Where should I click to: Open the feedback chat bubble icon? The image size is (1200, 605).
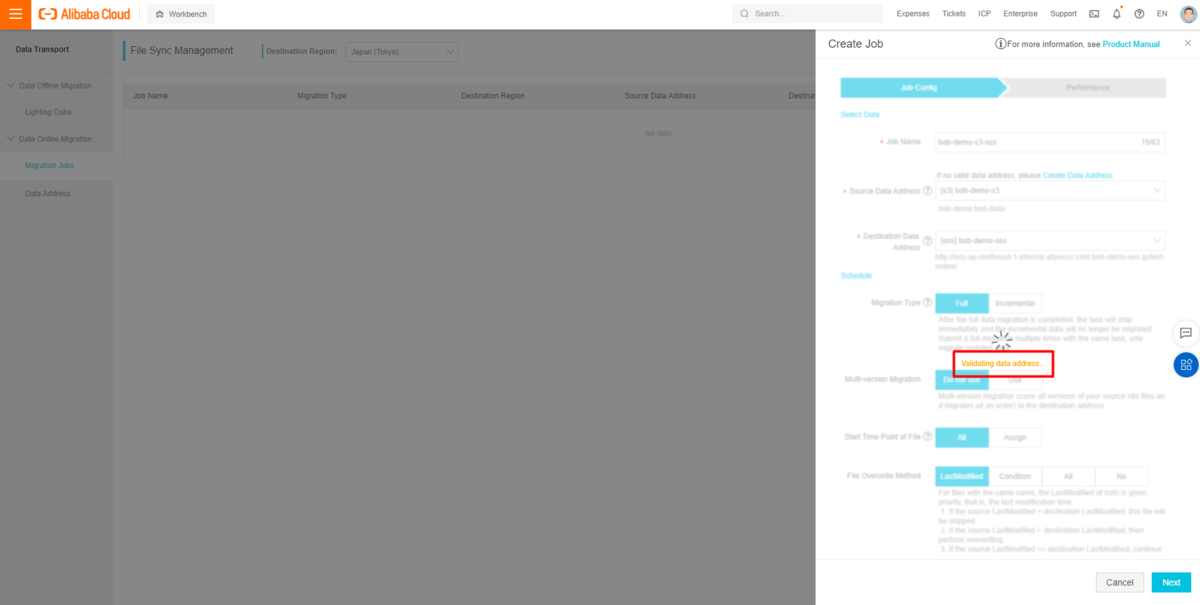[x=1186, y=333]
